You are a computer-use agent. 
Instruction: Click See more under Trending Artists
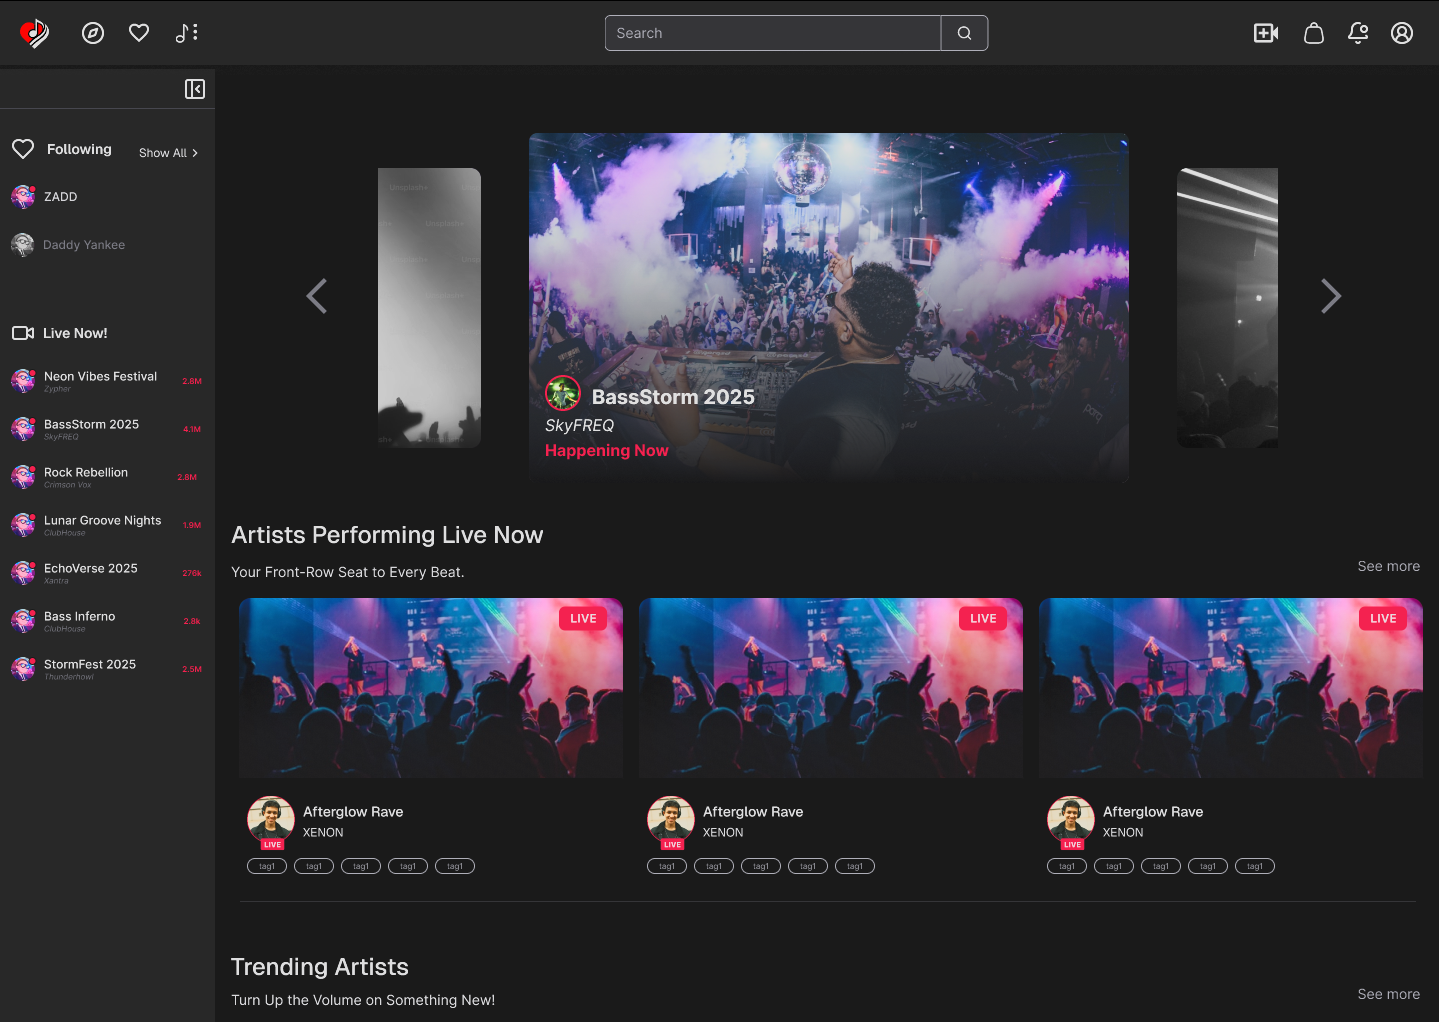(x=1388, y=993)
